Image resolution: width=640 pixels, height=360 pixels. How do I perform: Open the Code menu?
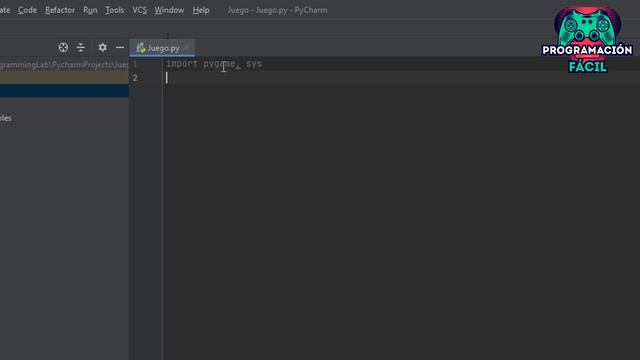point(27,10)
